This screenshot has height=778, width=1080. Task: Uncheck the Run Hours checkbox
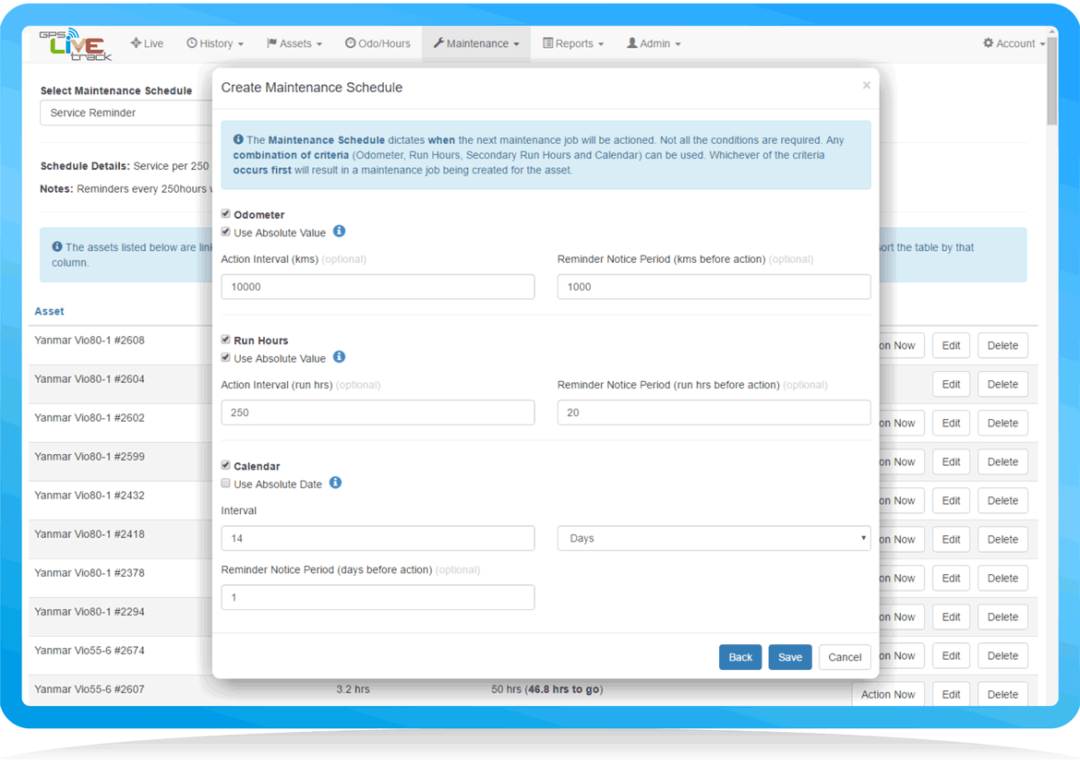tap(226, 341)
